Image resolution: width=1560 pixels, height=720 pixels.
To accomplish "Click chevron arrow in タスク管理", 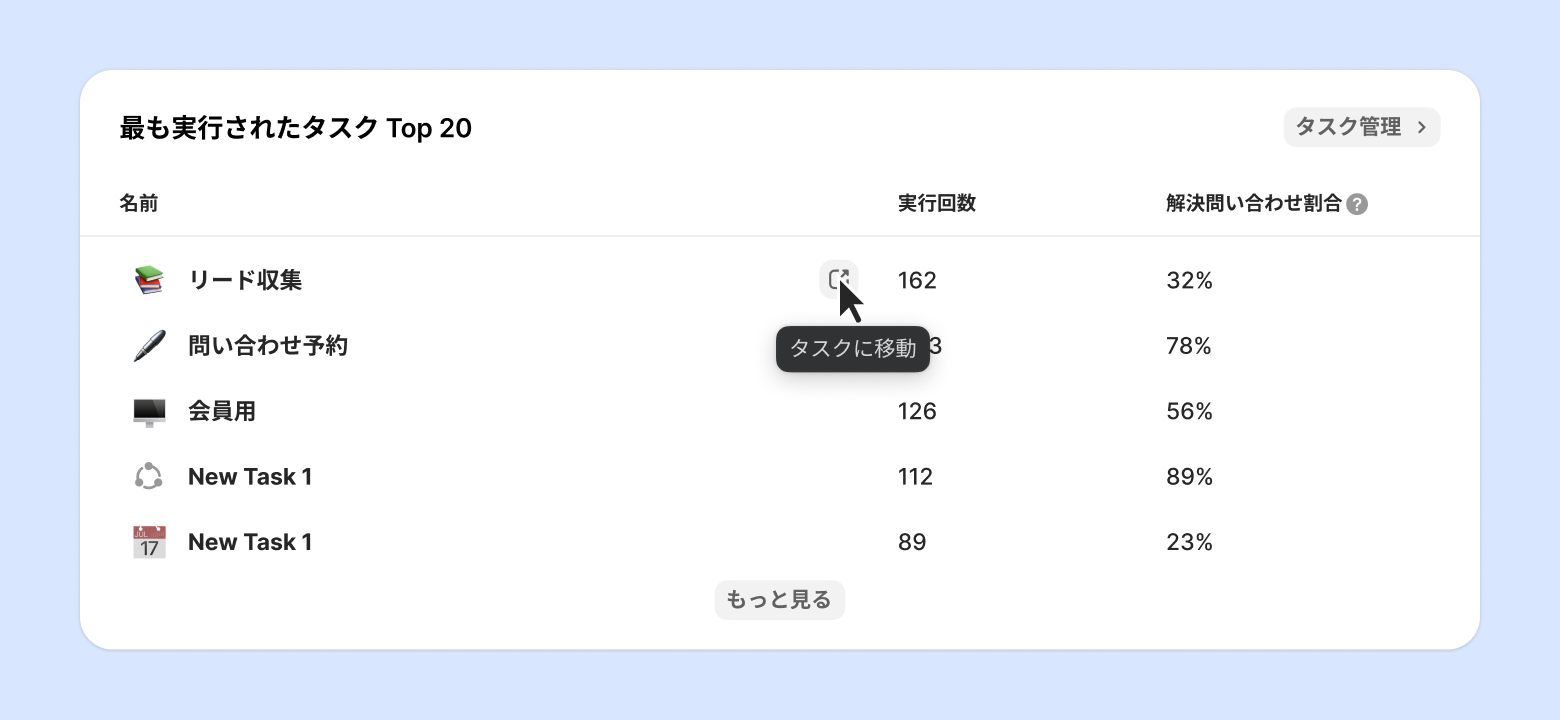I will tap(1421, 127).
